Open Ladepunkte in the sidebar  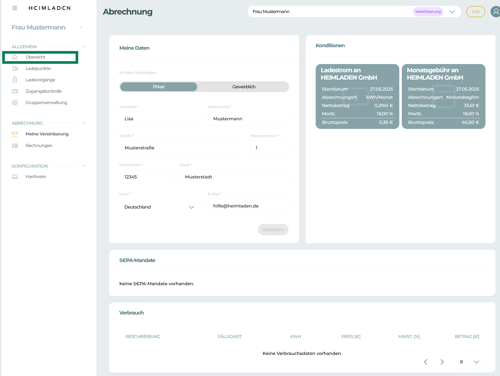click(38, 69)
